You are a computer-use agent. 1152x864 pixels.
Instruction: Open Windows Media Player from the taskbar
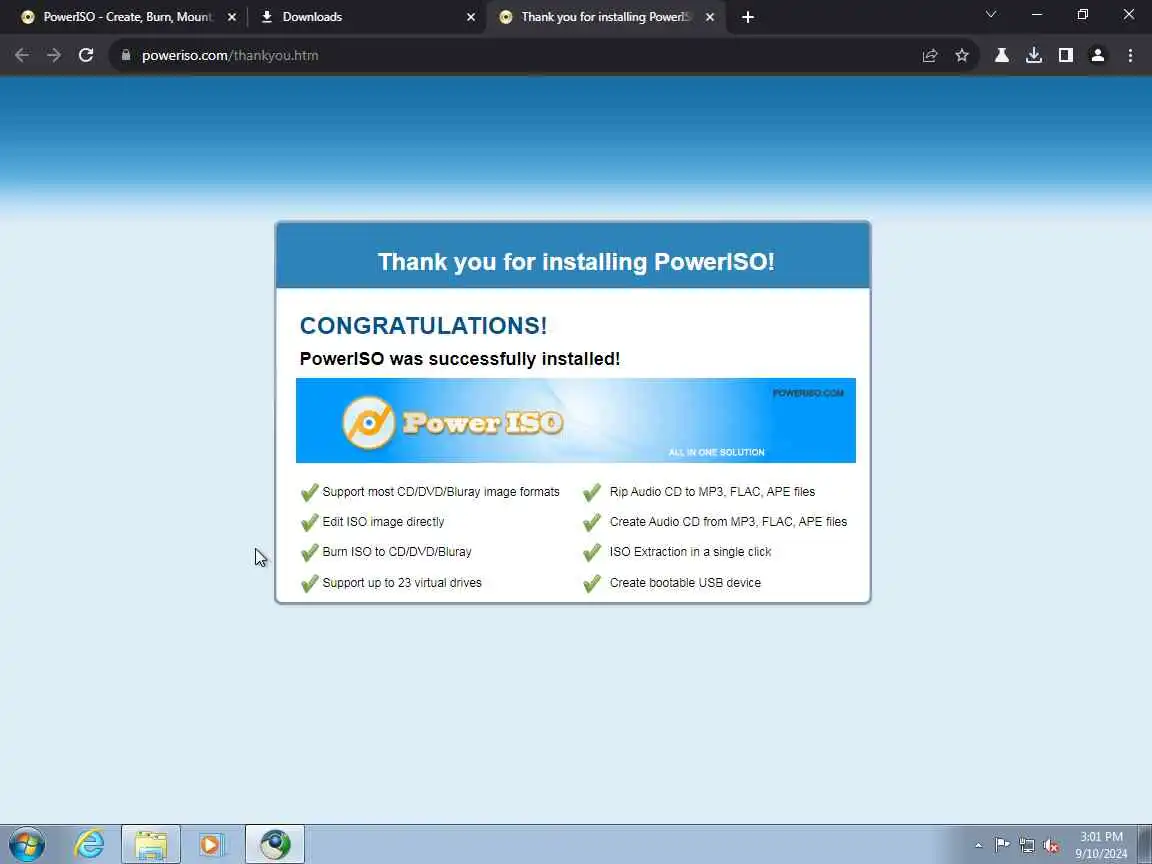(211, 844)
